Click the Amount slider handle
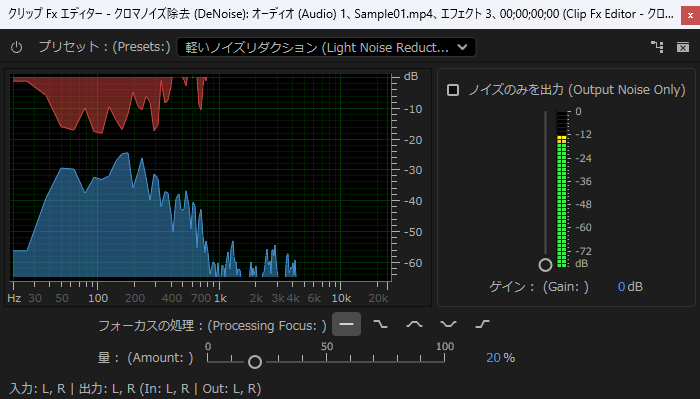 pos(255,362)
